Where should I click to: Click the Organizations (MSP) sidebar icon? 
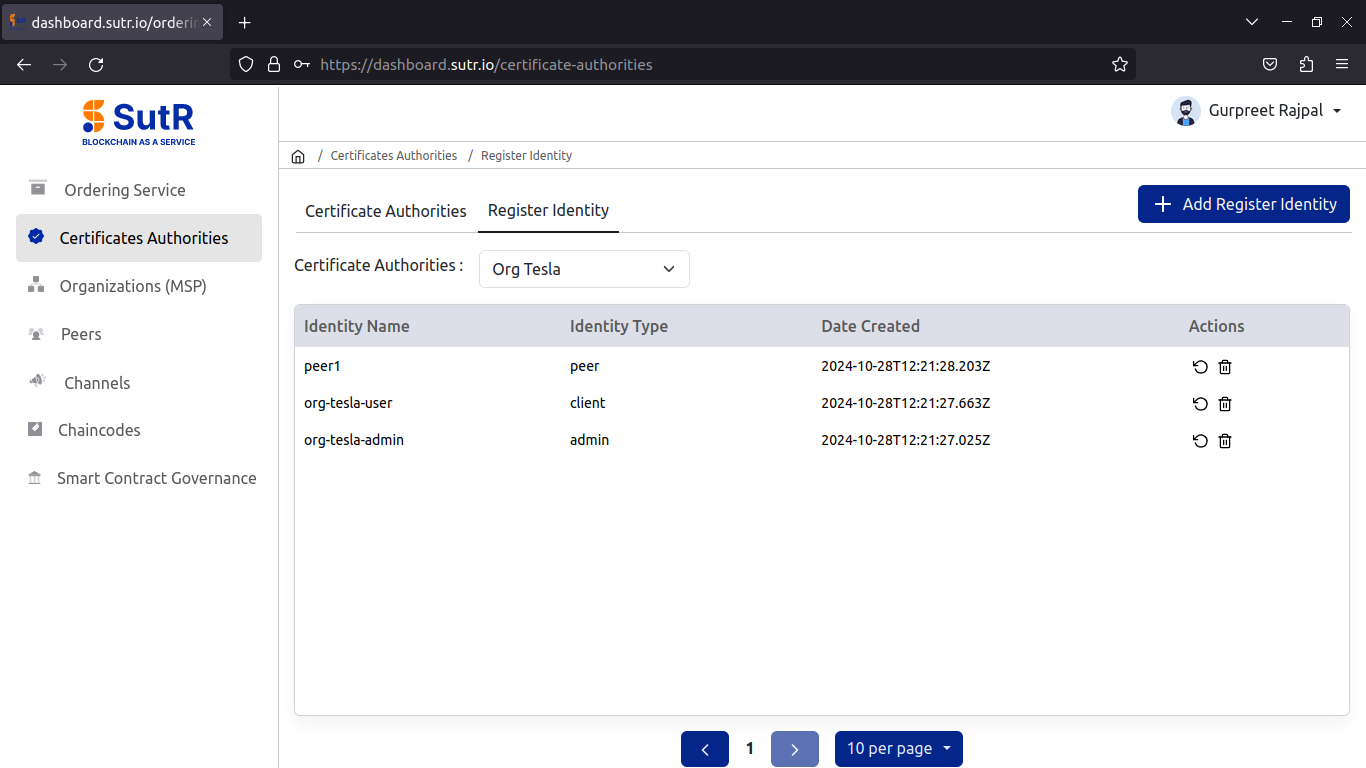click(36, 285)
